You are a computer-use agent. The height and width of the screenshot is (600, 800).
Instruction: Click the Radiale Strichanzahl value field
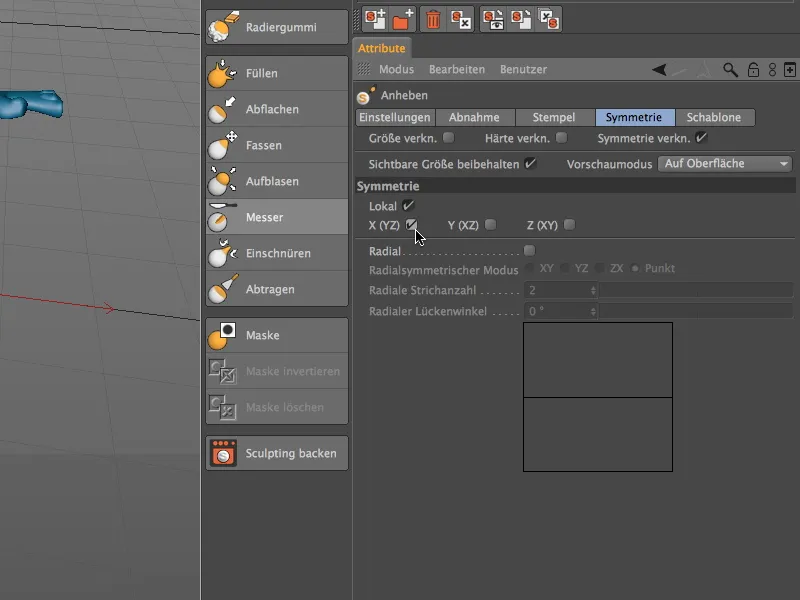click(556, 290)
